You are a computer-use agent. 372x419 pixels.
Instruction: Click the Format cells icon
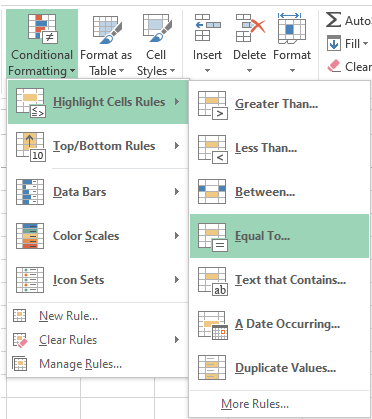tap(292, 28)
